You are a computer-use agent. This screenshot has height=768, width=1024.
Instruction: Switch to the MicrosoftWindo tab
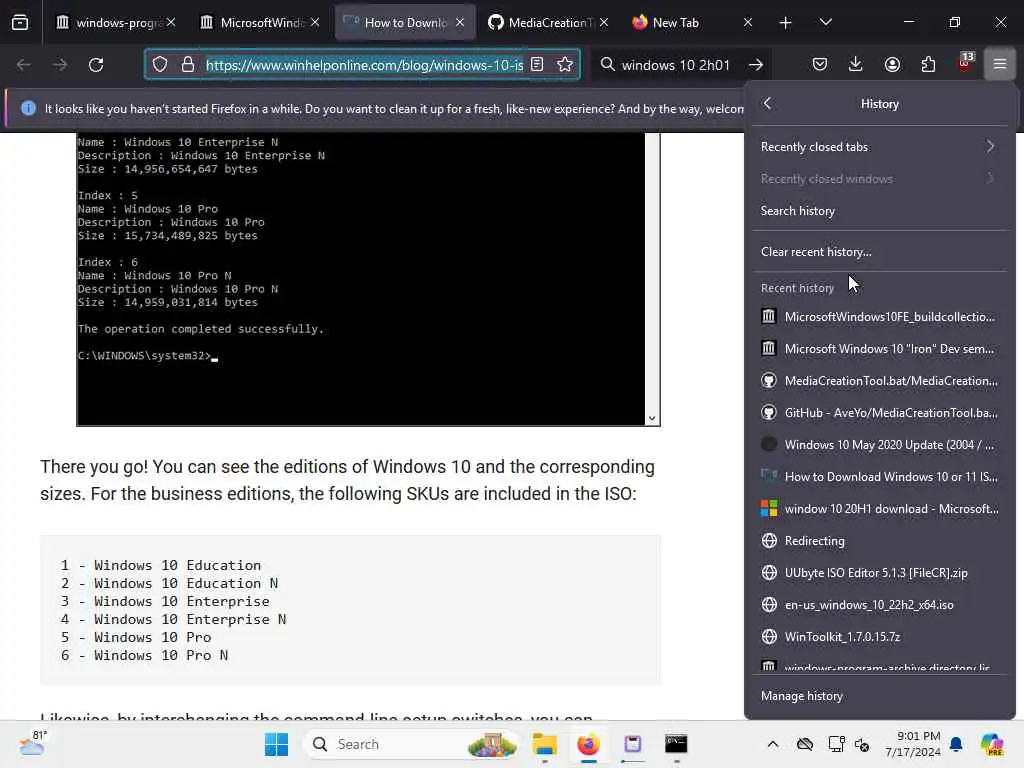(259, 23)
